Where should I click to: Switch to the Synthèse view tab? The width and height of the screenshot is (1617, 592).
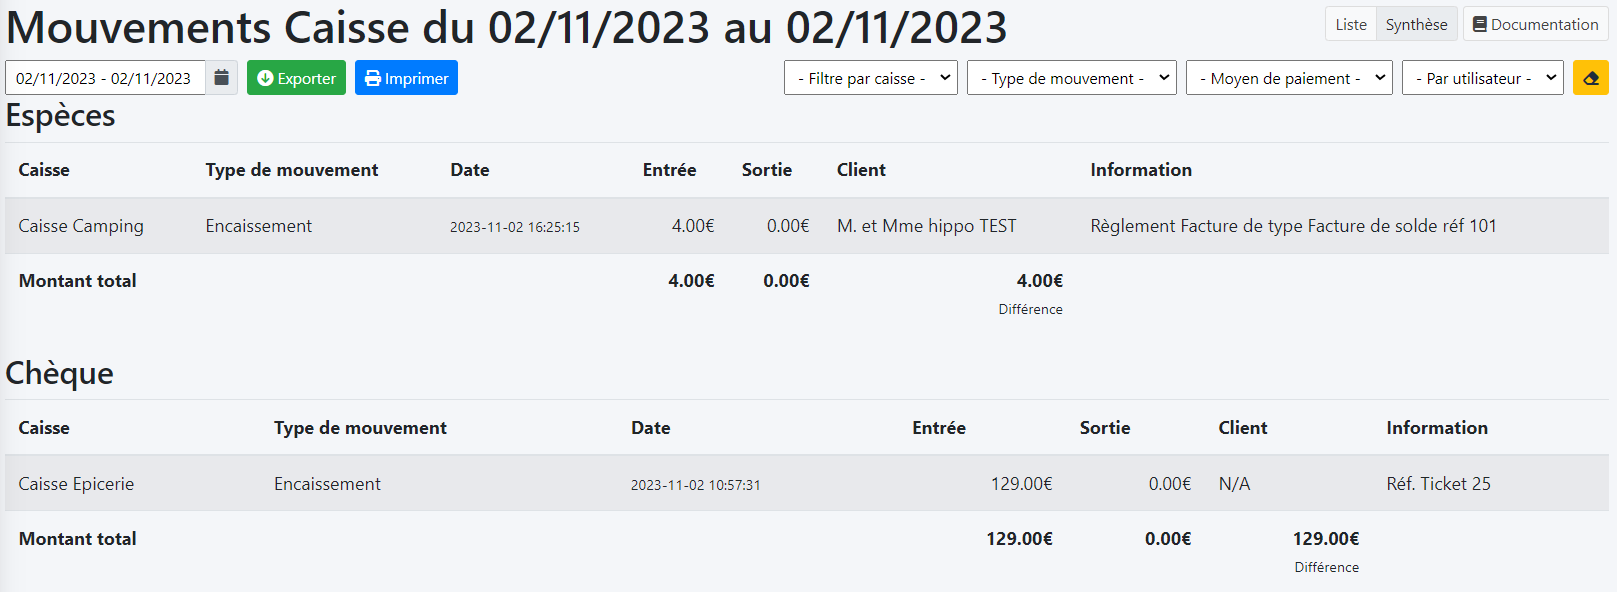[x=1416, y=24]
